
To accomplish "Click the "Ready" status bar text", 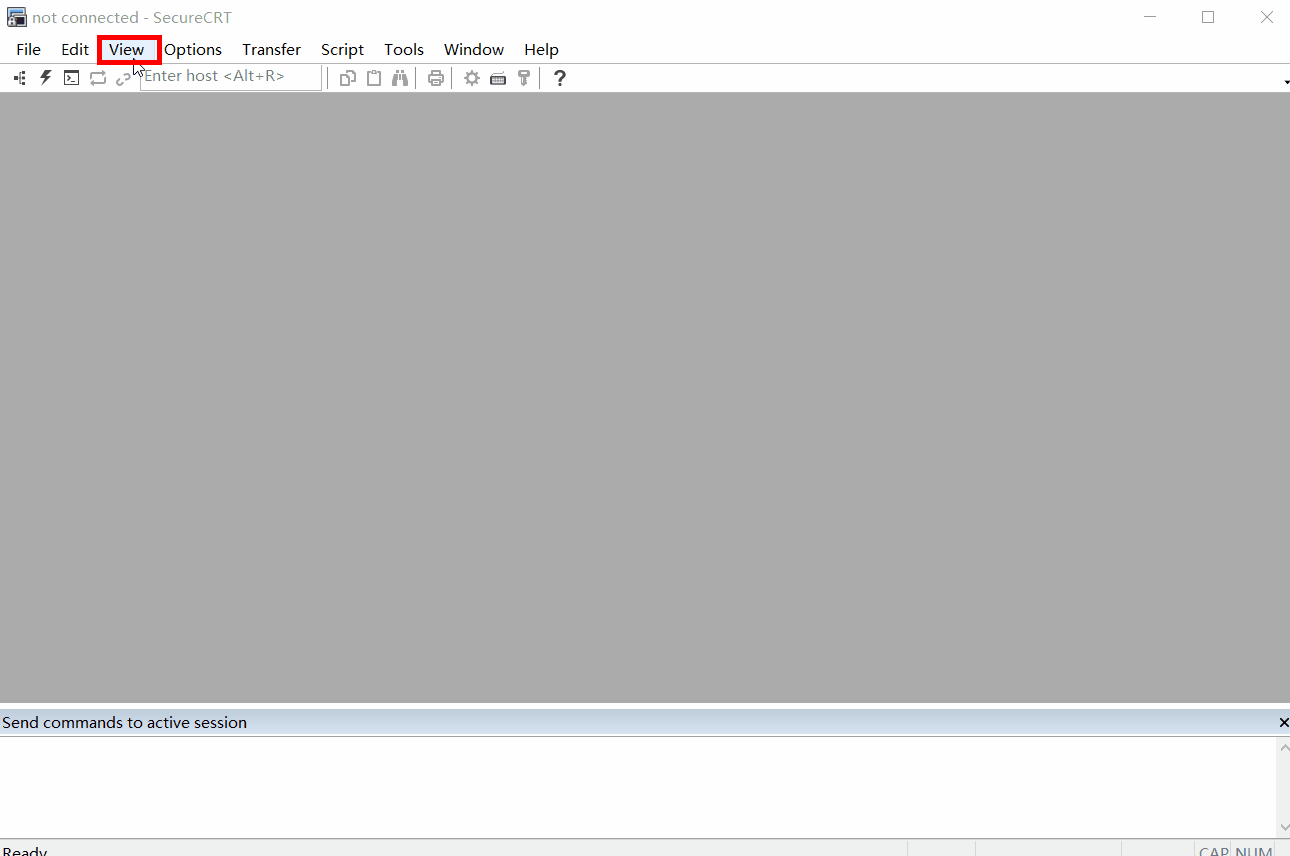I will 25,850.
